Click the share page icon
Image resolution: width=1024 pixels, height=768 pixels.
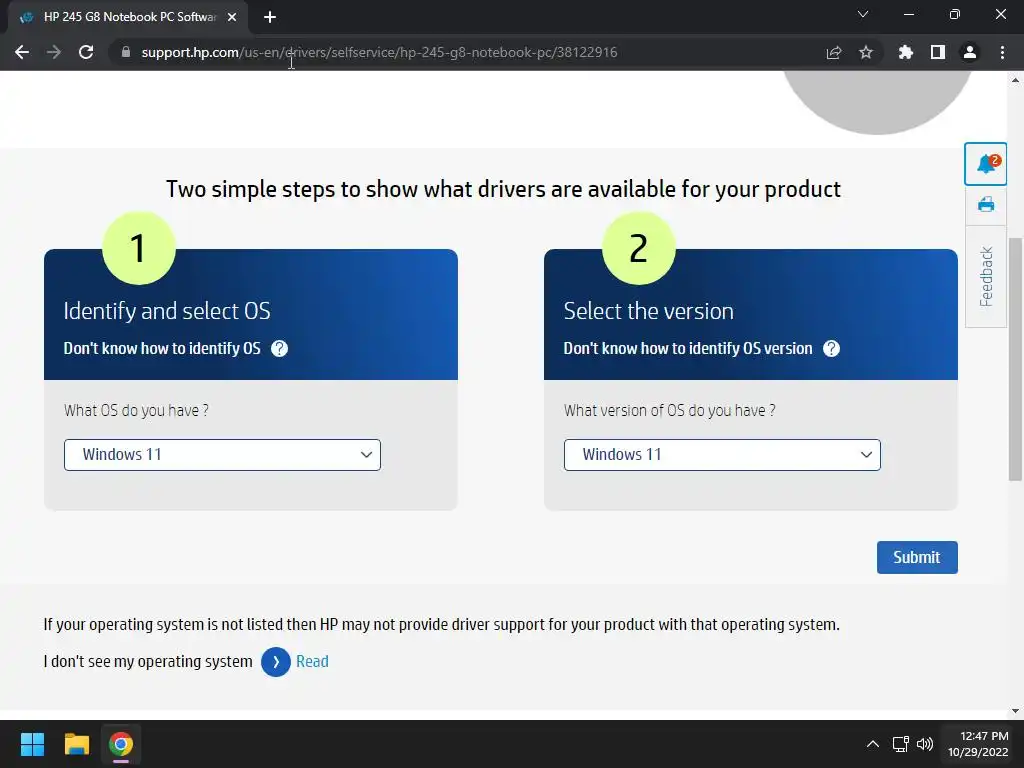[833, 52]
